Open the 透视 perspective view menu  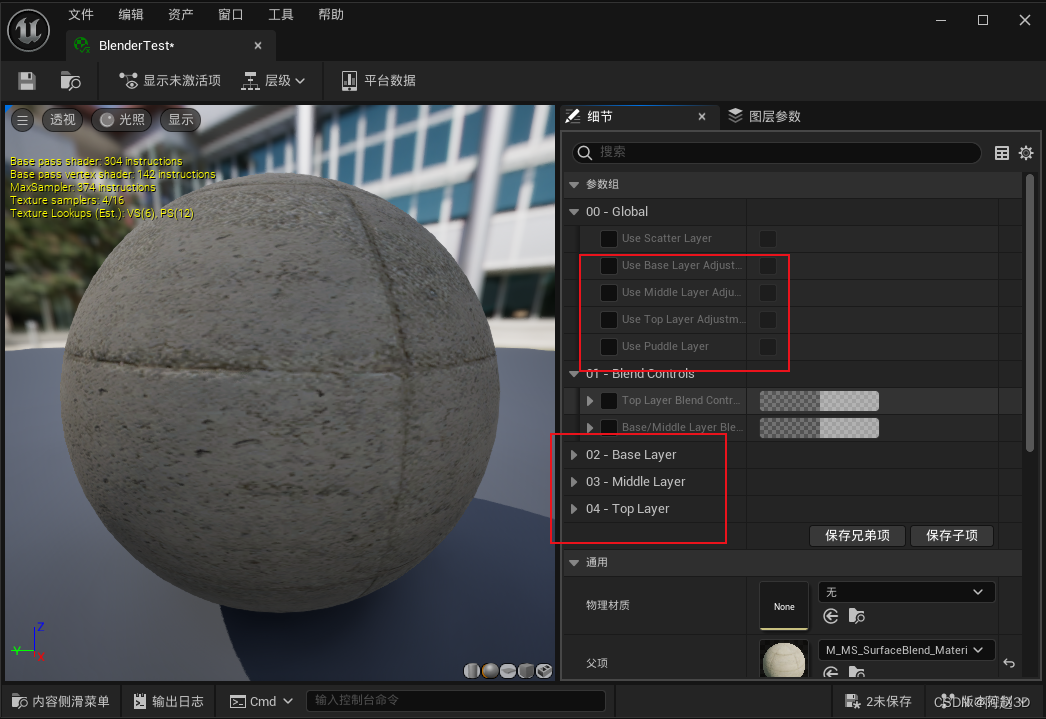click(63, 119)
